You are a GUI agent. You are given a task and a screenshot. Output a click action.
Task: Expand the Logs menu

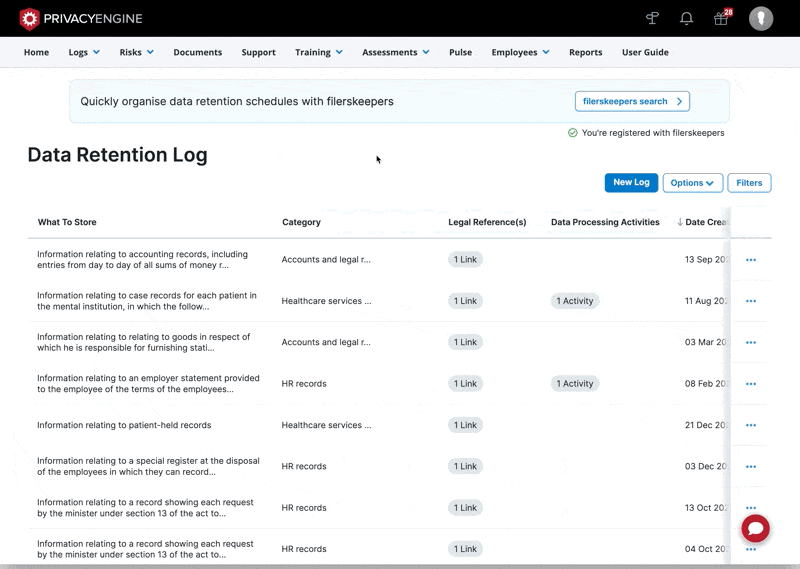point(84,52)
